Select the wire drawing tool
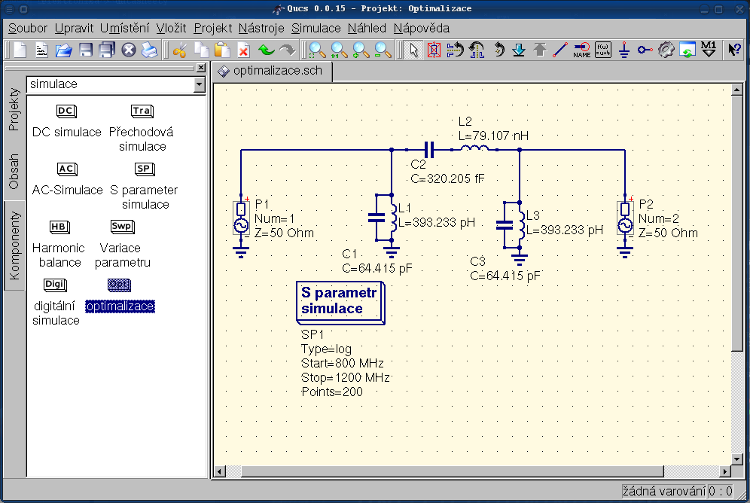 [560, 50]
